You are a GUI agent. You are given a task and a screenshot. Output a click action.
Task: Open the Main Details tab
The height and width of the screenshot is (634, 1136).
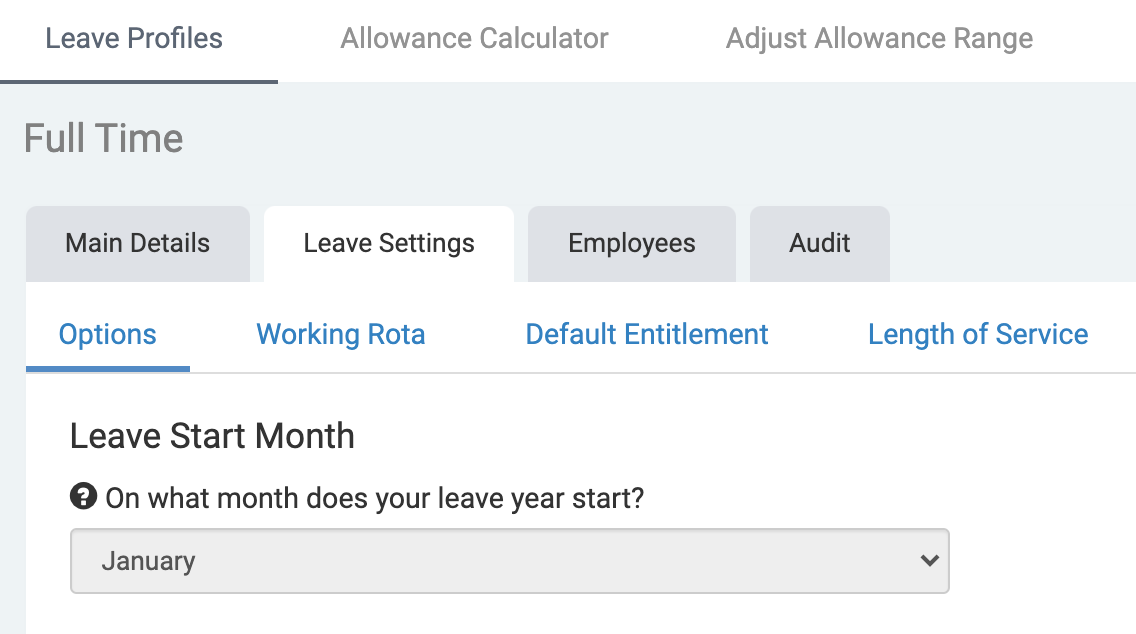click(137, 243)
